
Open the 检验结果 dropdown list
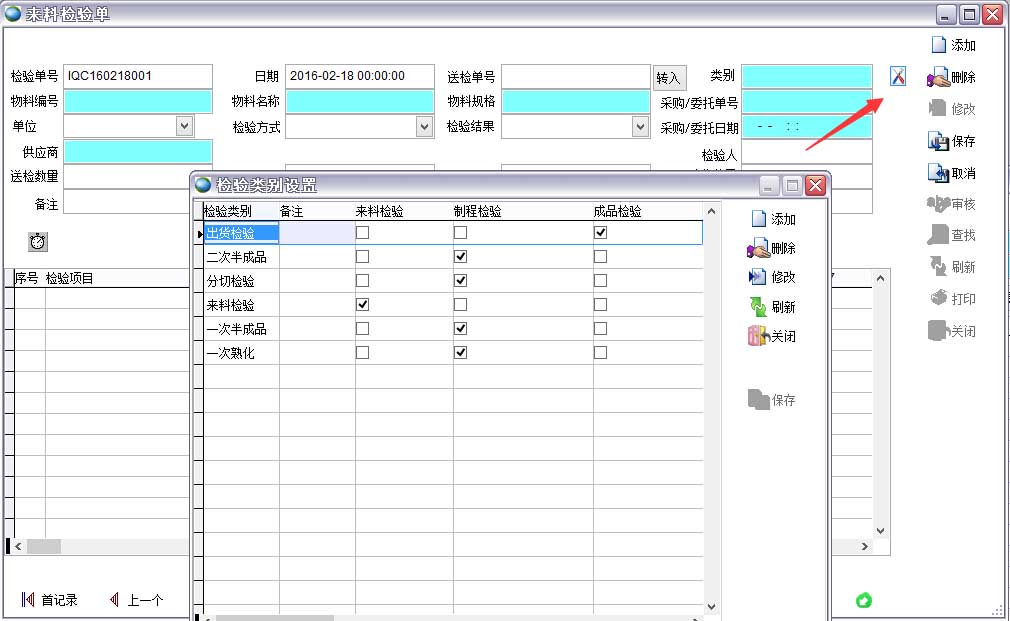click(x=640, y=126)
